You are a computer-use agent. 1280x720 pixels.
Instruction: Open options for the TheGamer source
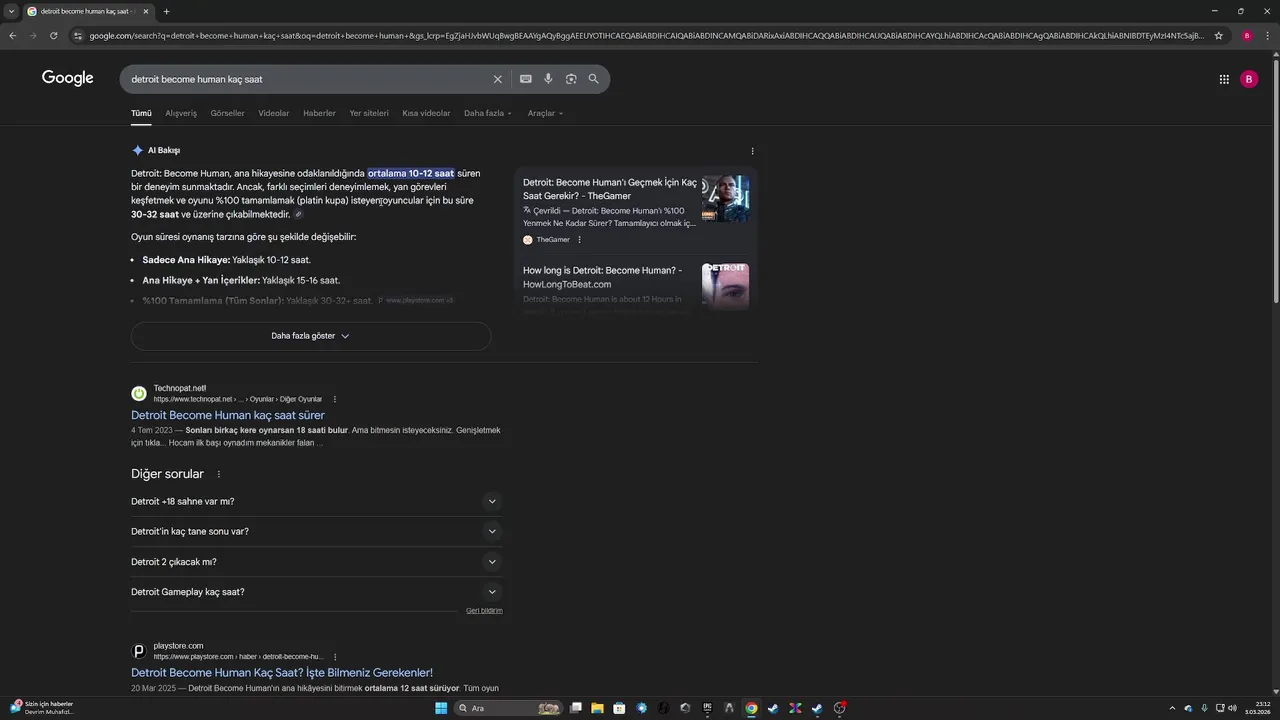tap(579, 240)
